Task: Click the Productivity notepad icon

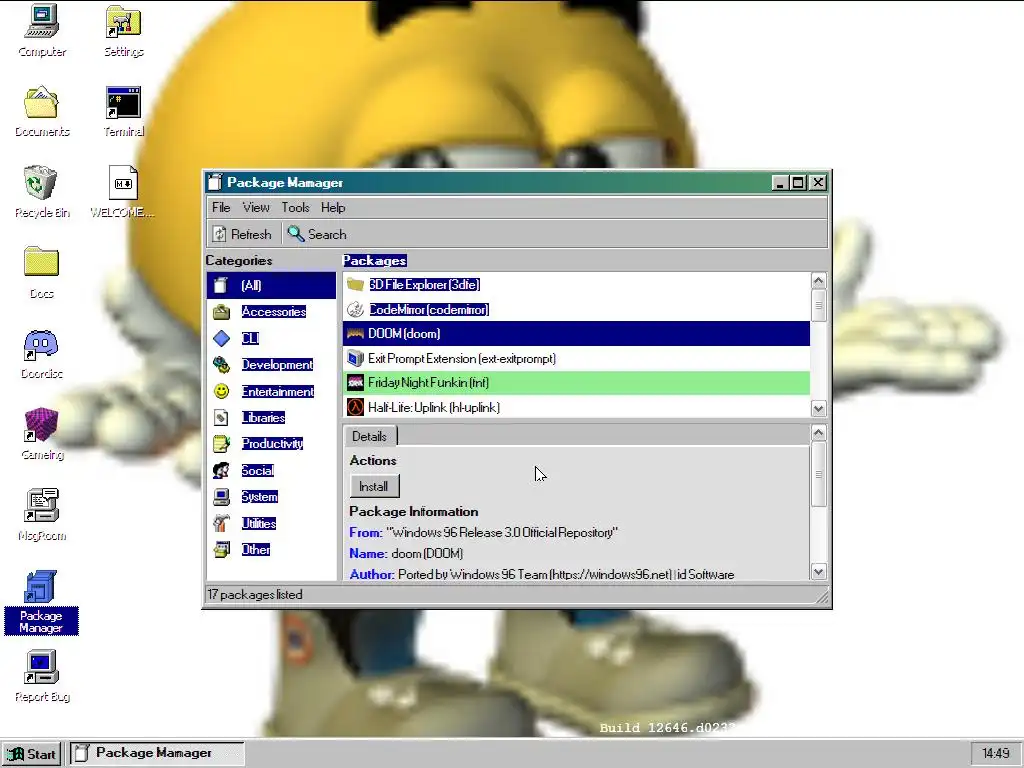Action: [221, 443]
